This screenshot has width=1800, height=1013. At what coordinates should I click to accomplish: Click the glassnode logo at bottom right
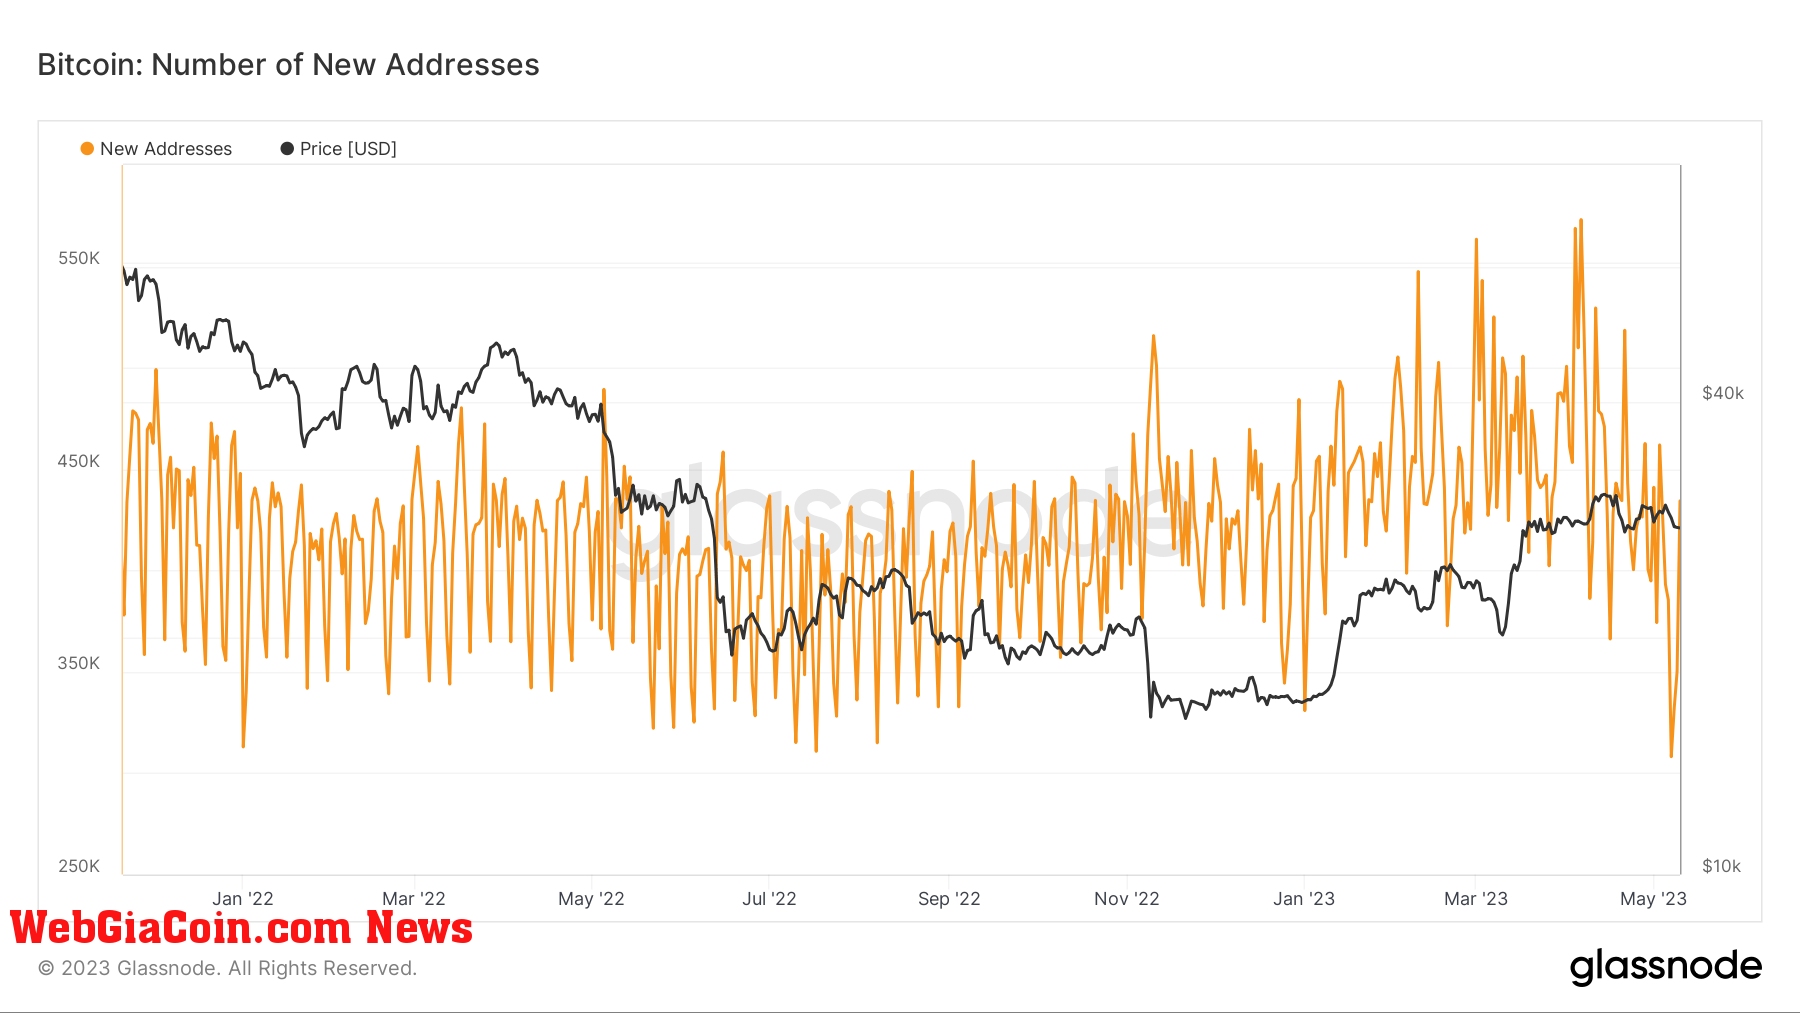(x=1666, y=967)
